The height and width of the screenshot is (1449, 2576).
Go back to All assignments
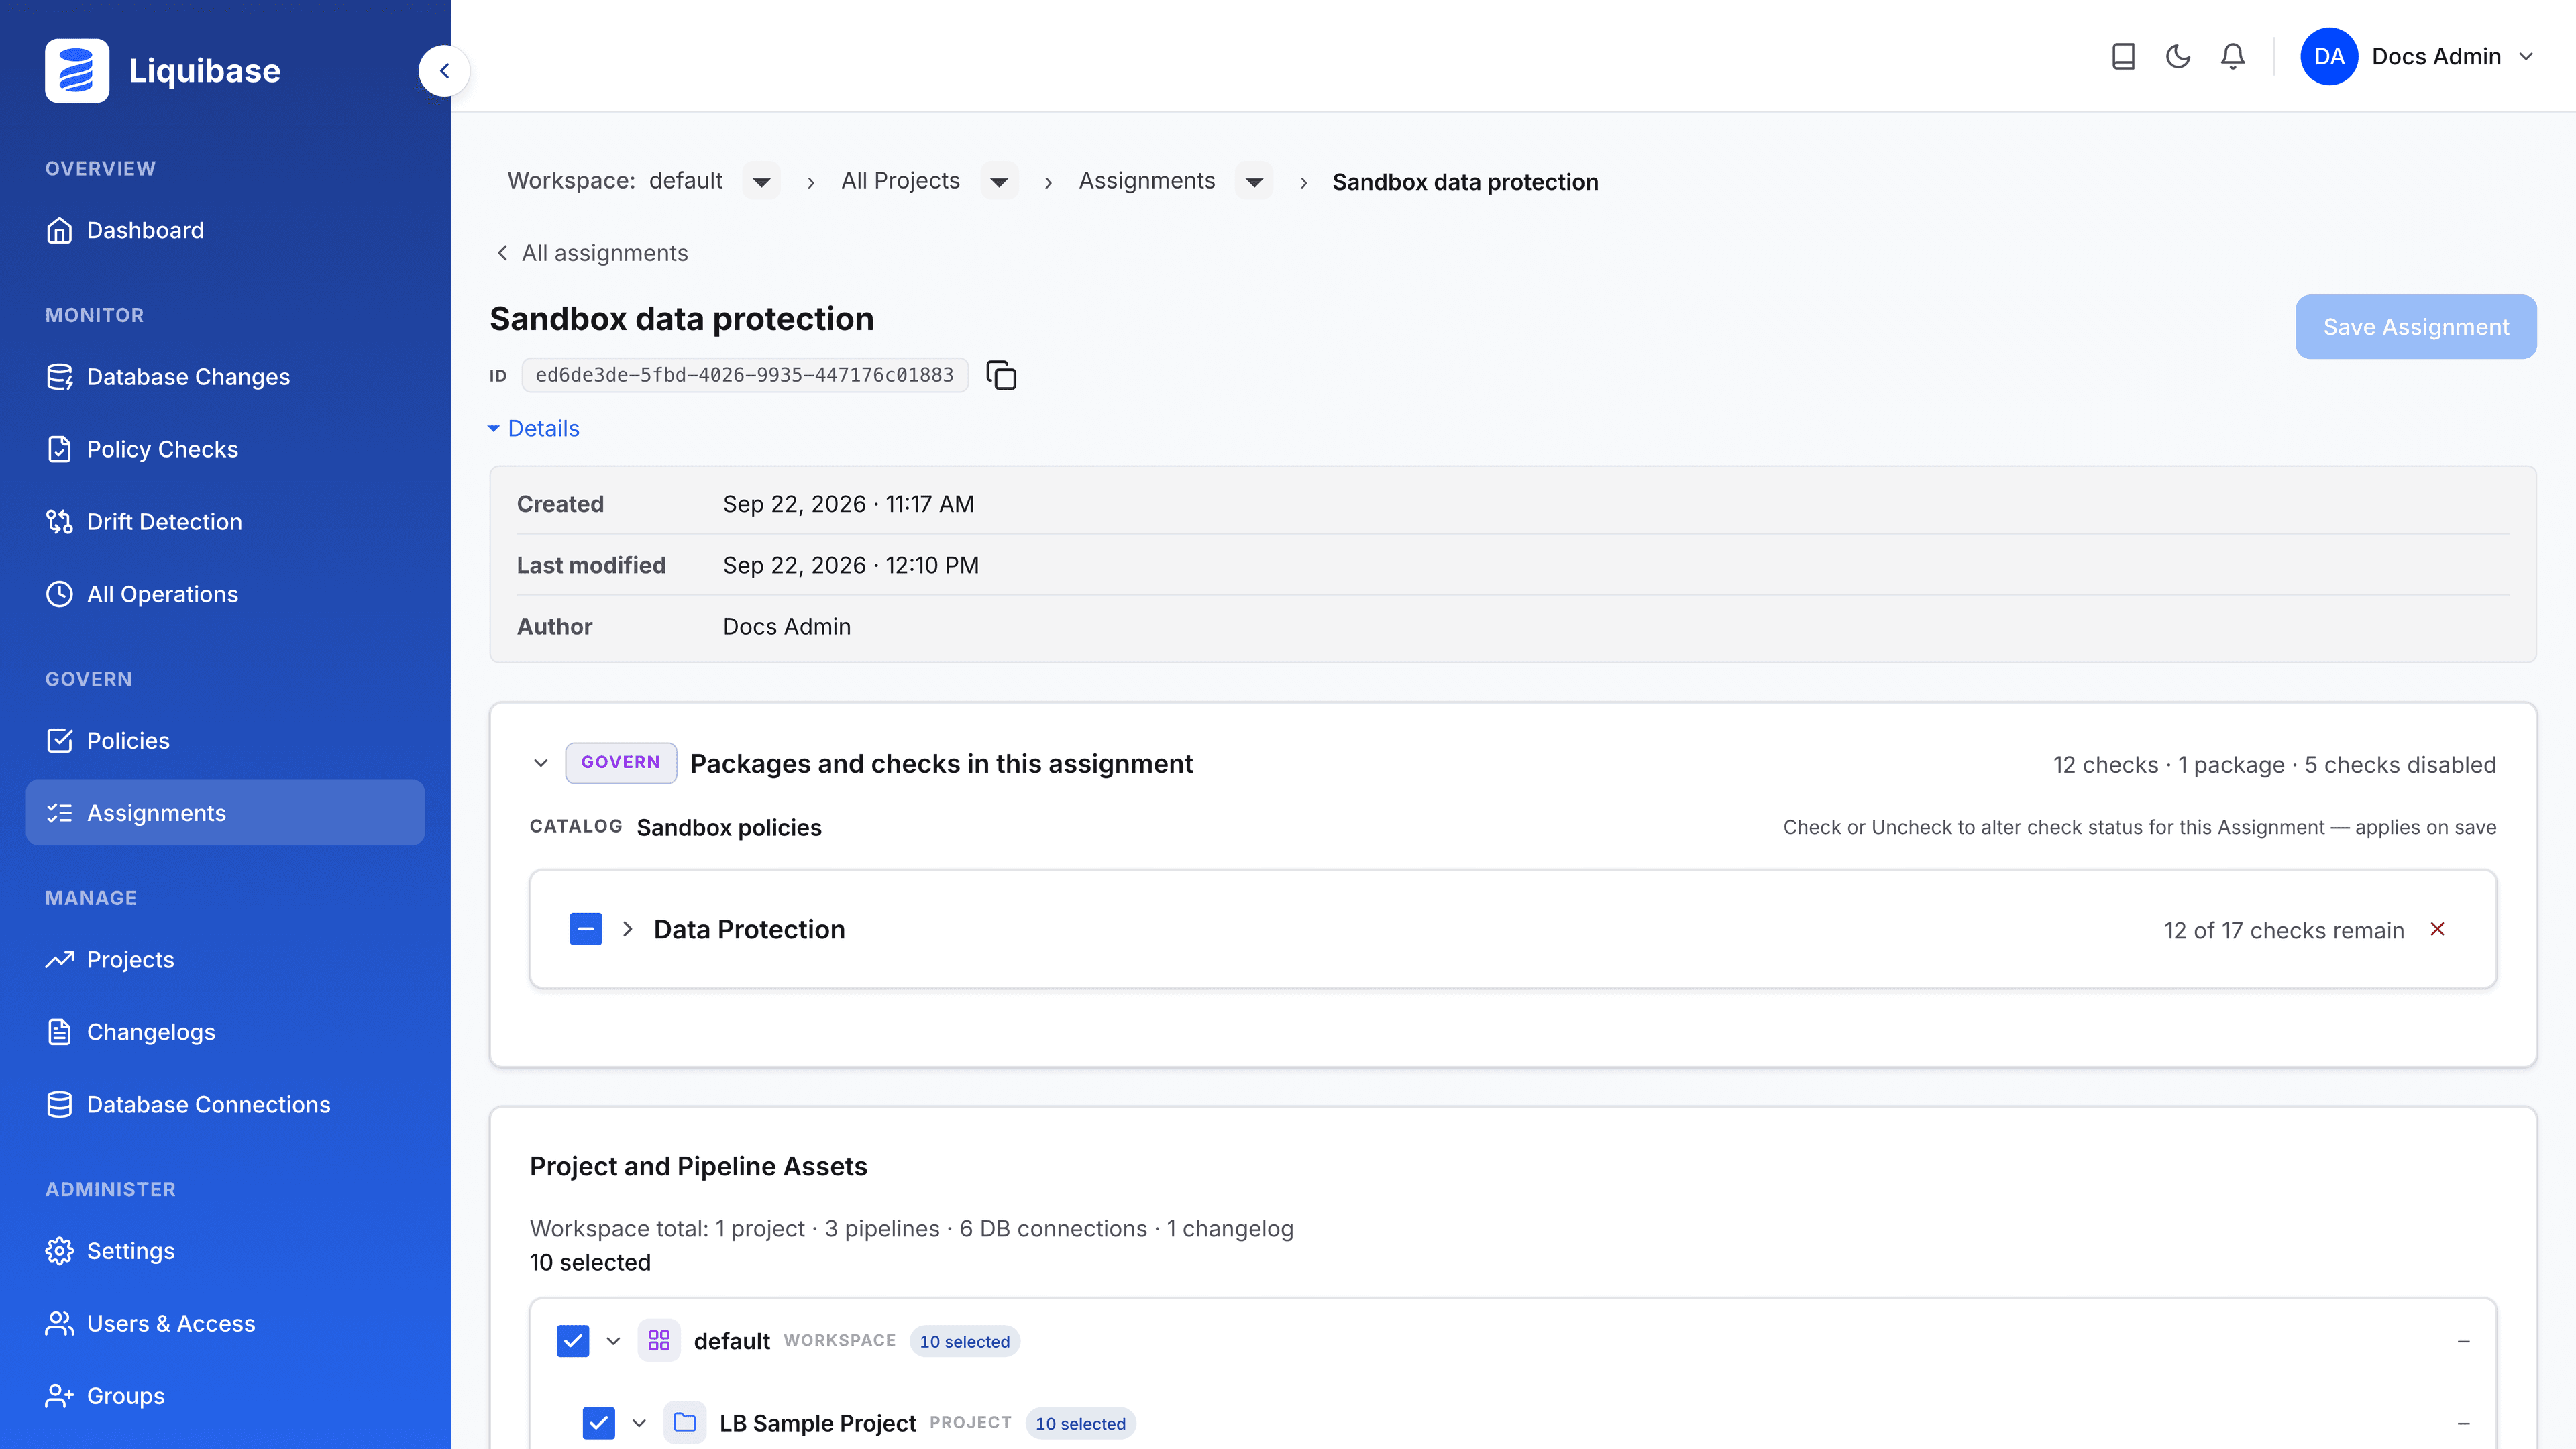[x=592, y=254]
